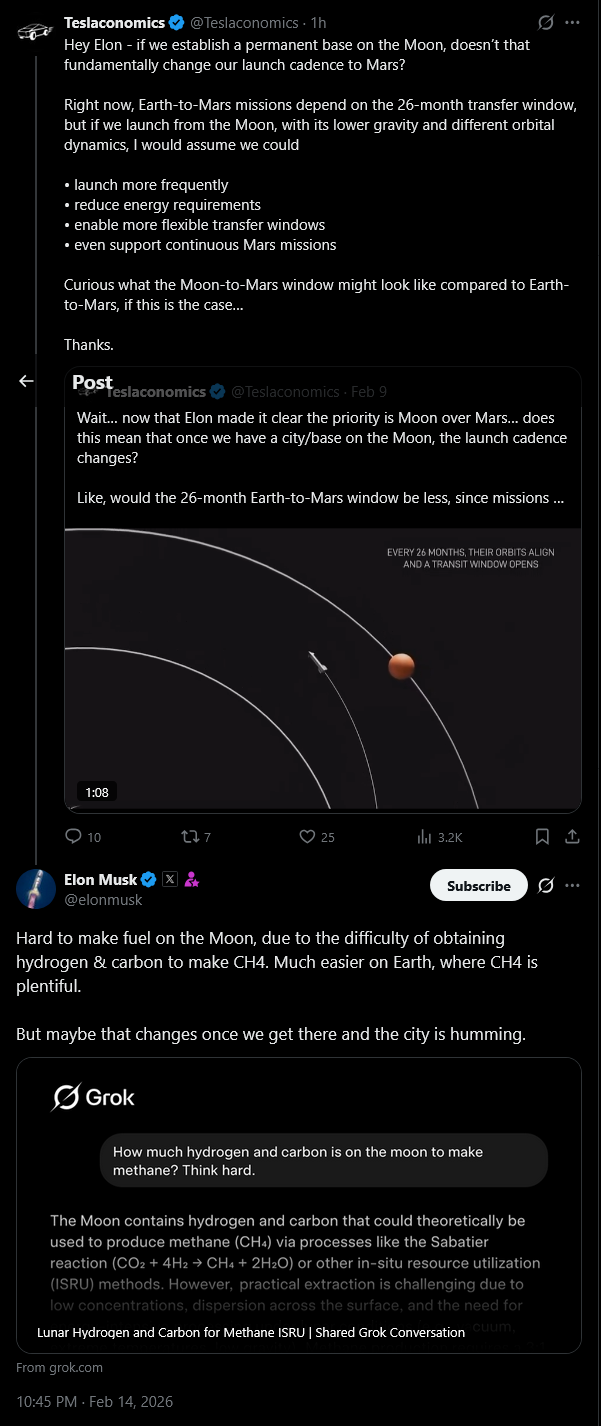Click Grok icon beside Teslaconomics post menu
Screen dimensions: 601x1426
[546, 22]
